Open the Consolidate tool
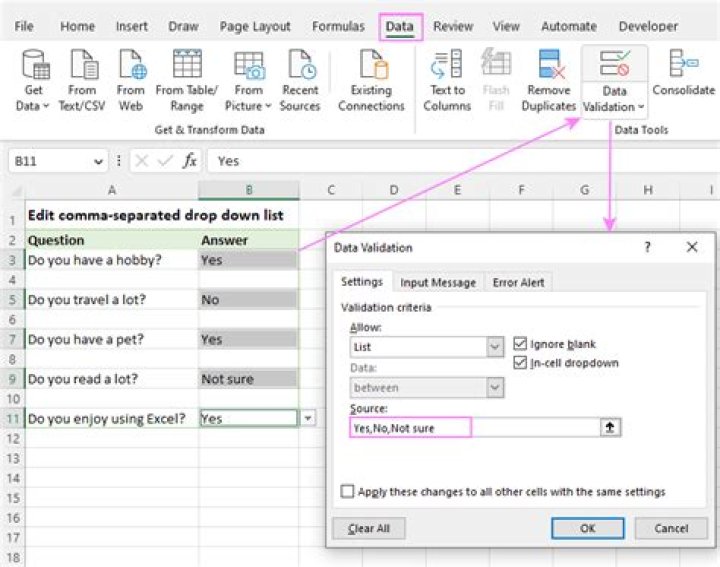The height and width of the screenshot is (567, 720). click(683, 66)
